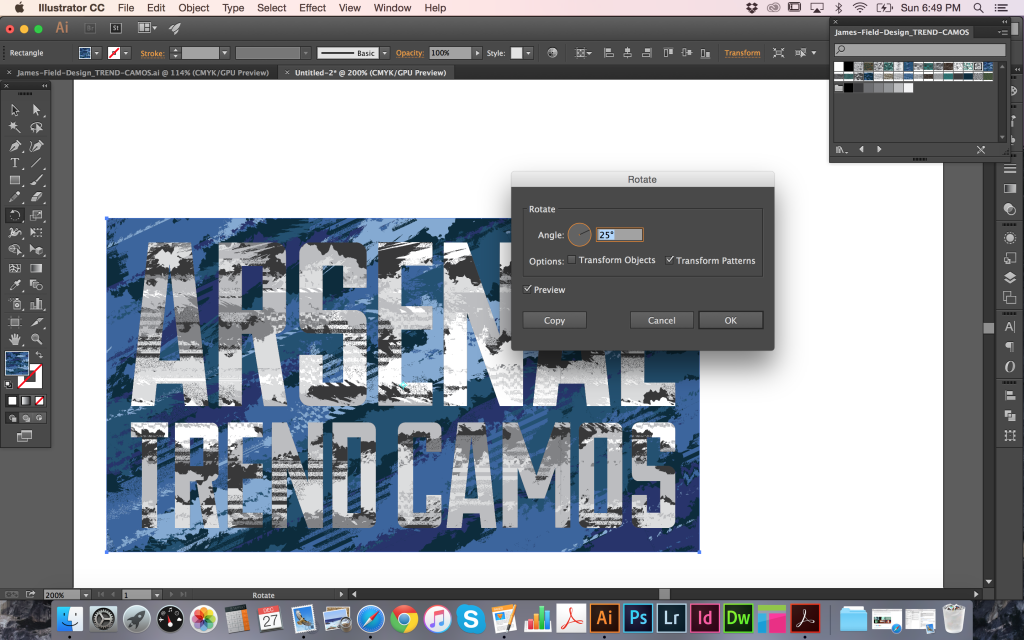Select the Line Segment tool

coord(37,163)
